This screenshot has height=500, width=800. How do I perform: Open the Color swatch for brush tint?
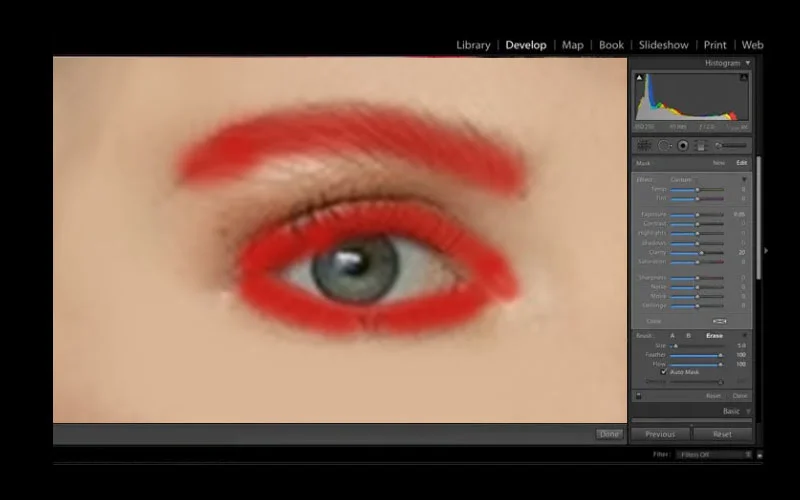719,321
